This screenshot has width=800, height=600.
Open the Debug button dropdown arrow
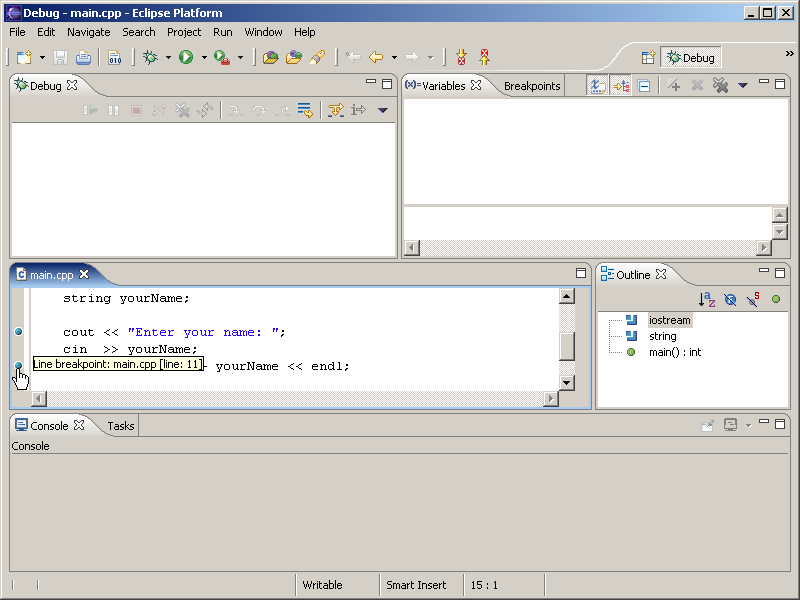pyautogui.click(x=168, y=58)
